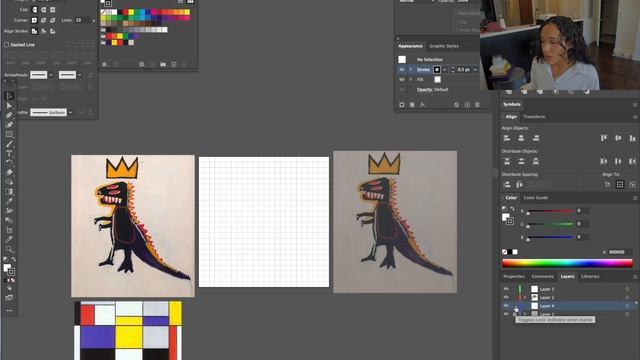The width and height of the screenshot is (640, 360).
Task: Choose the bevel join corner option
Action: [53, 20]
